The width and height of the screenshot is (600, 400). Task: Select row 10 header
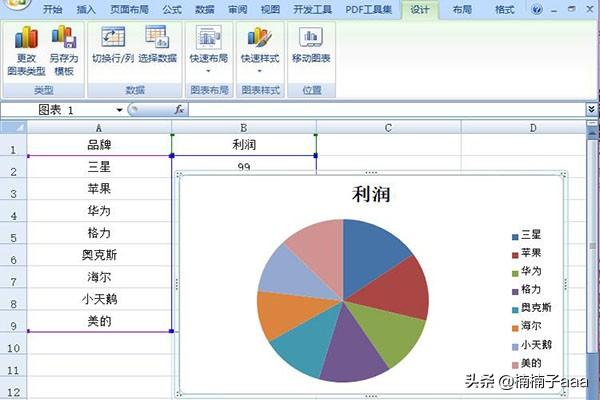13,343
